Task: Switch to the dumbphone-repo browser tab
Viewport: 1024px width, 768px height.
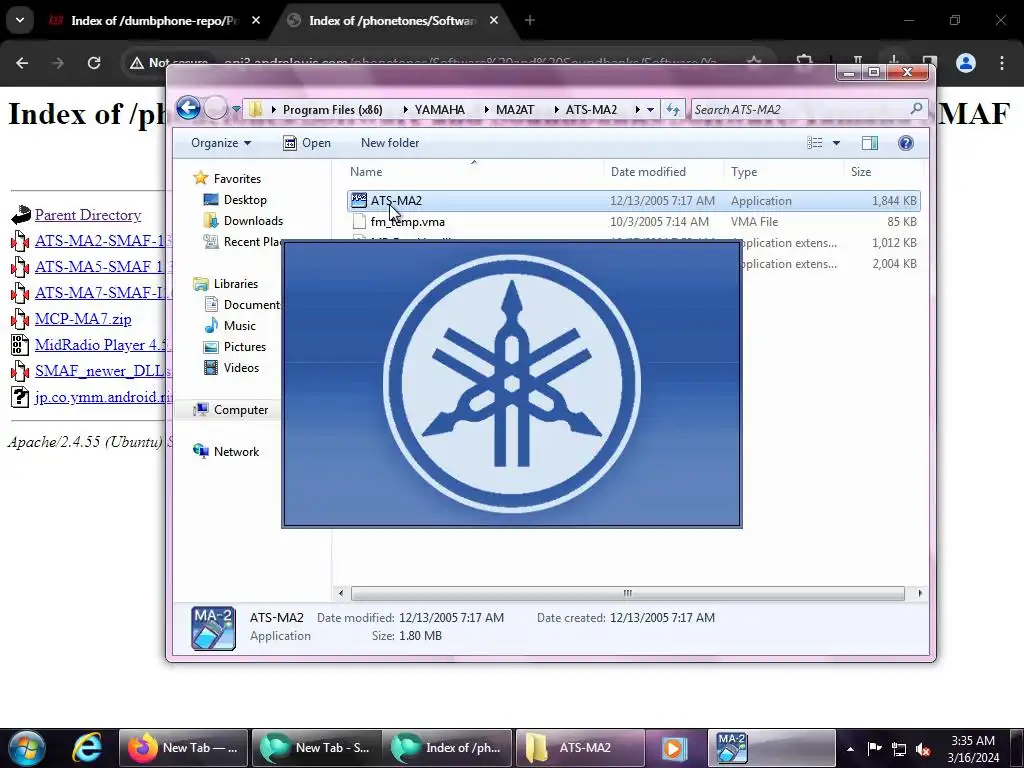Action: [x=155, y=21]
